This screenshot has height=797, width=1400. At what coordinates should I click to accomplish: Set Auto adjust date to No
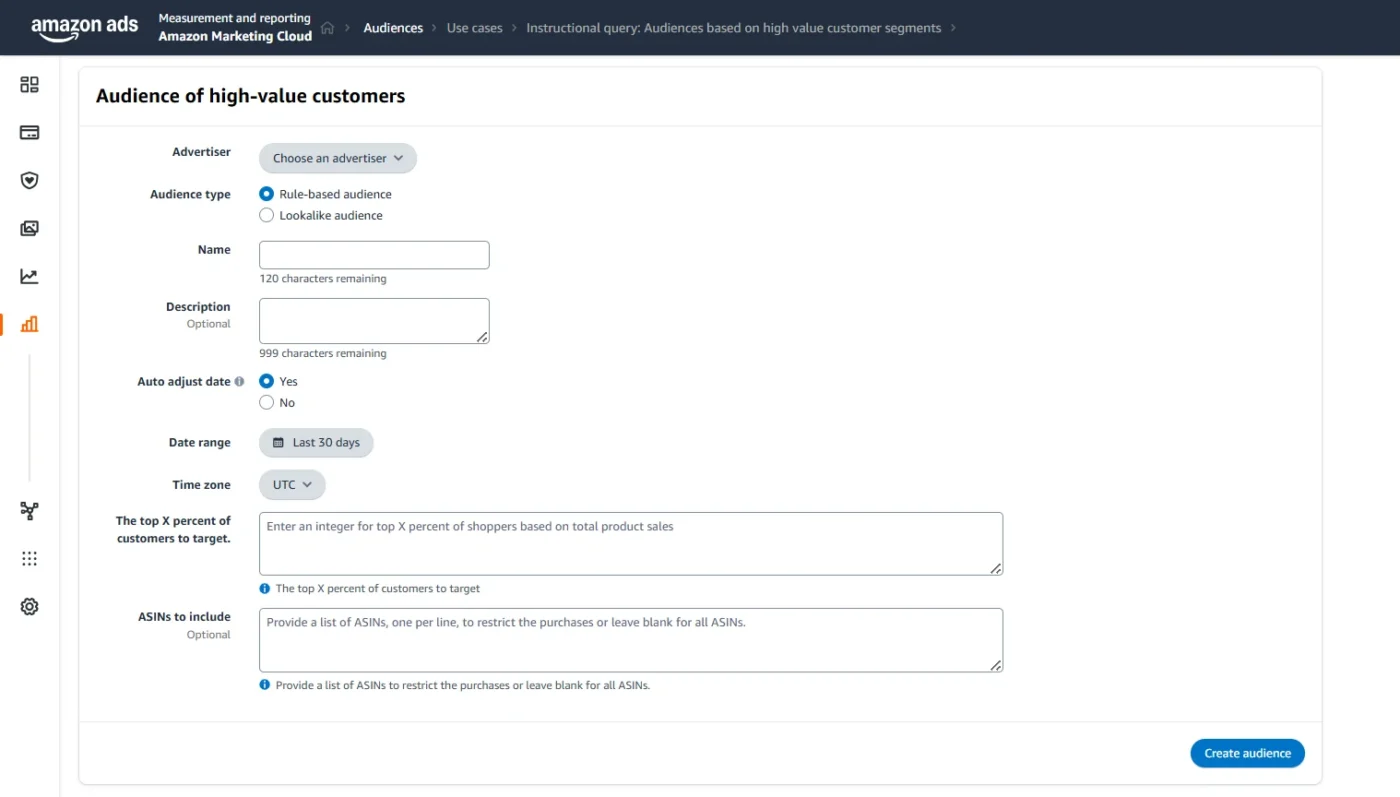point(267,402)
